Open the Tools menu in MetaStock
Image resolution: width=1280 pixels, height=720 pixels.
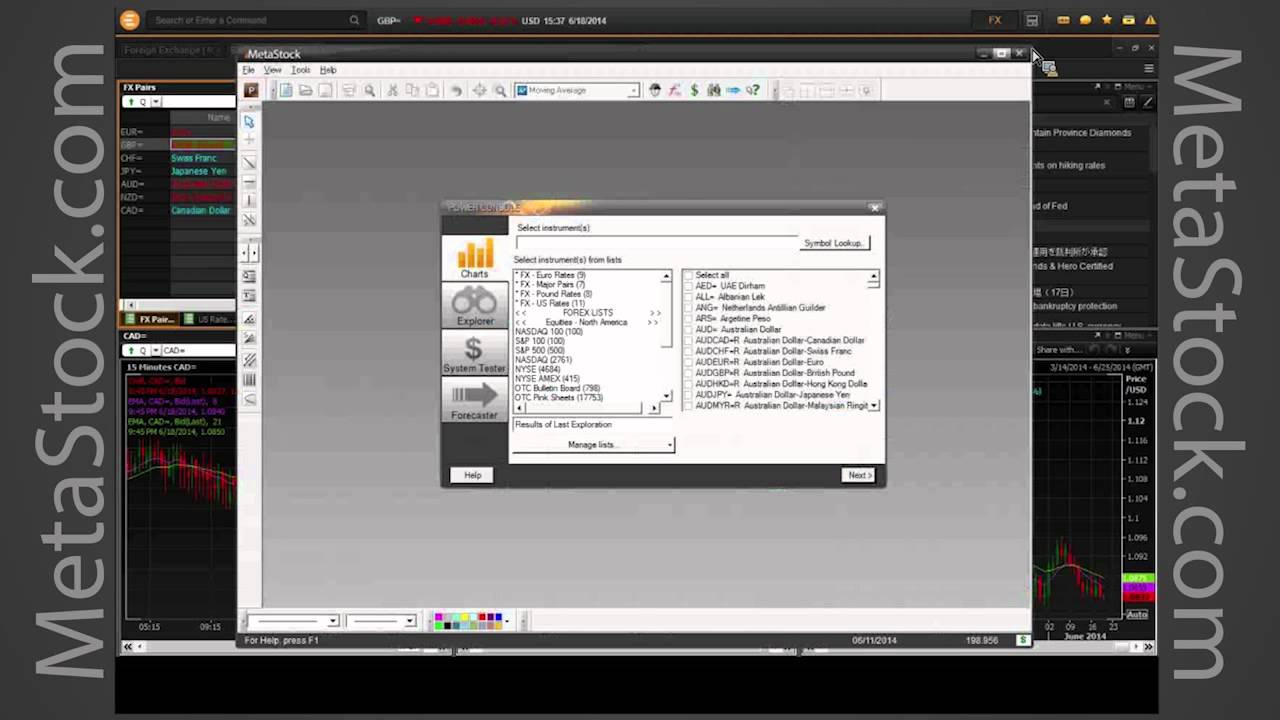click(x=300, y=70)
